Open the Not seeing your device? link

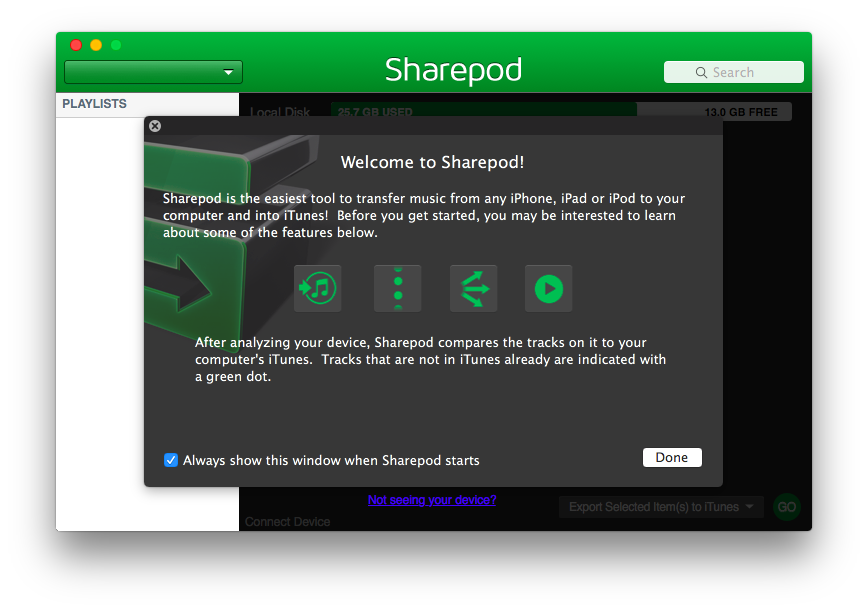(x=432, y=500)
